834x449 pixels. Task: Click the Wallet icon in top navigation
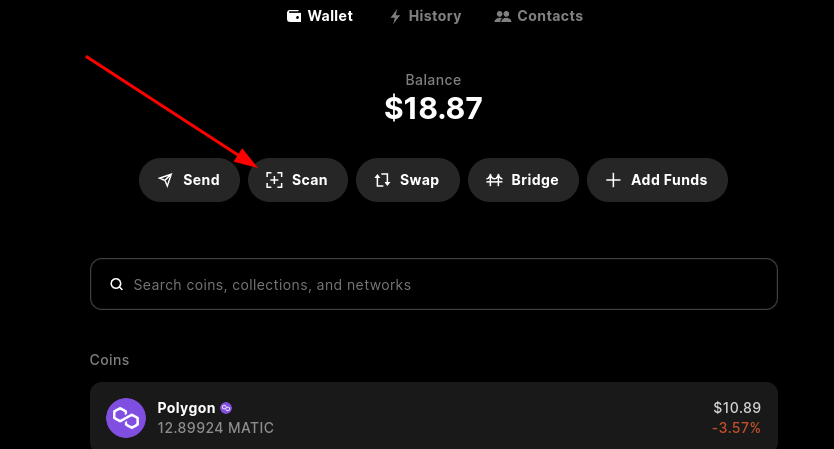[x=294, y=16]
